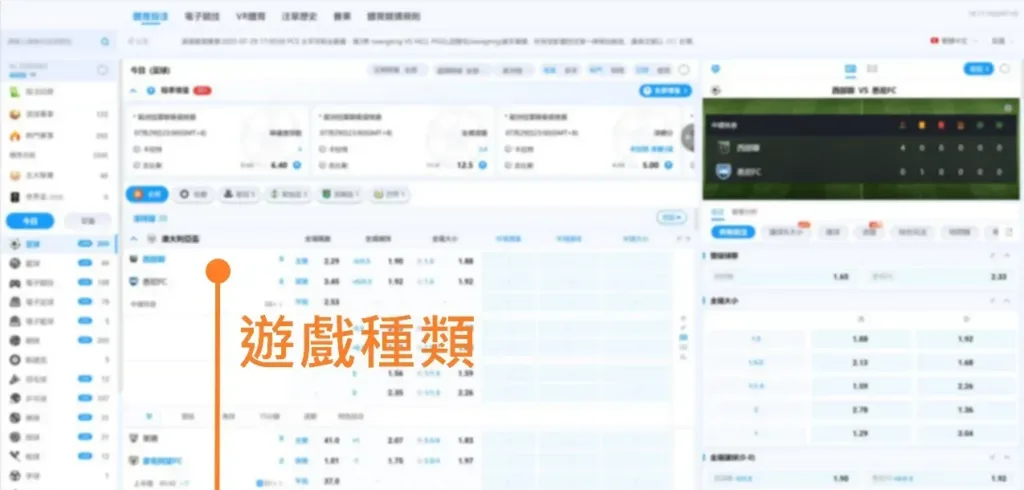Click the scoreboard view icon in match panel
Viewport: 1024px width, 490px height.
point(850,69)
